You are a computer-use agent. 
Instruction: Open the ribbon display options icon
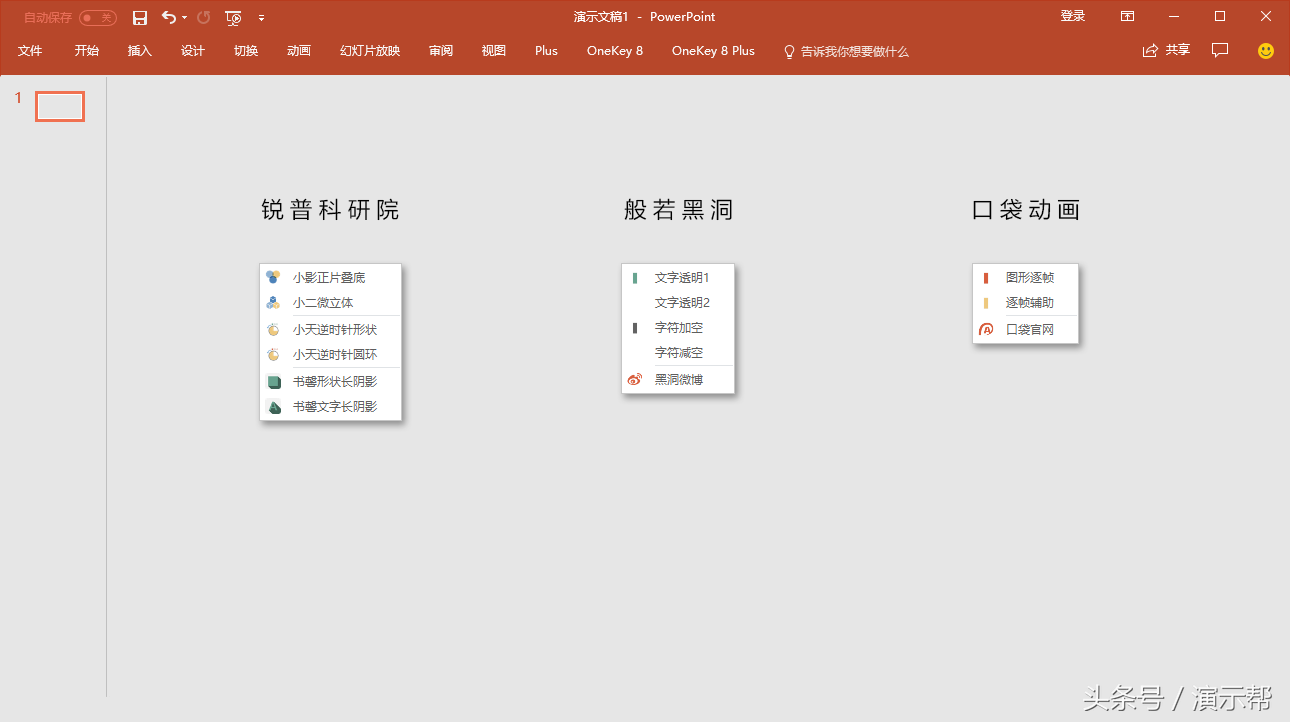click(1127, 16)
